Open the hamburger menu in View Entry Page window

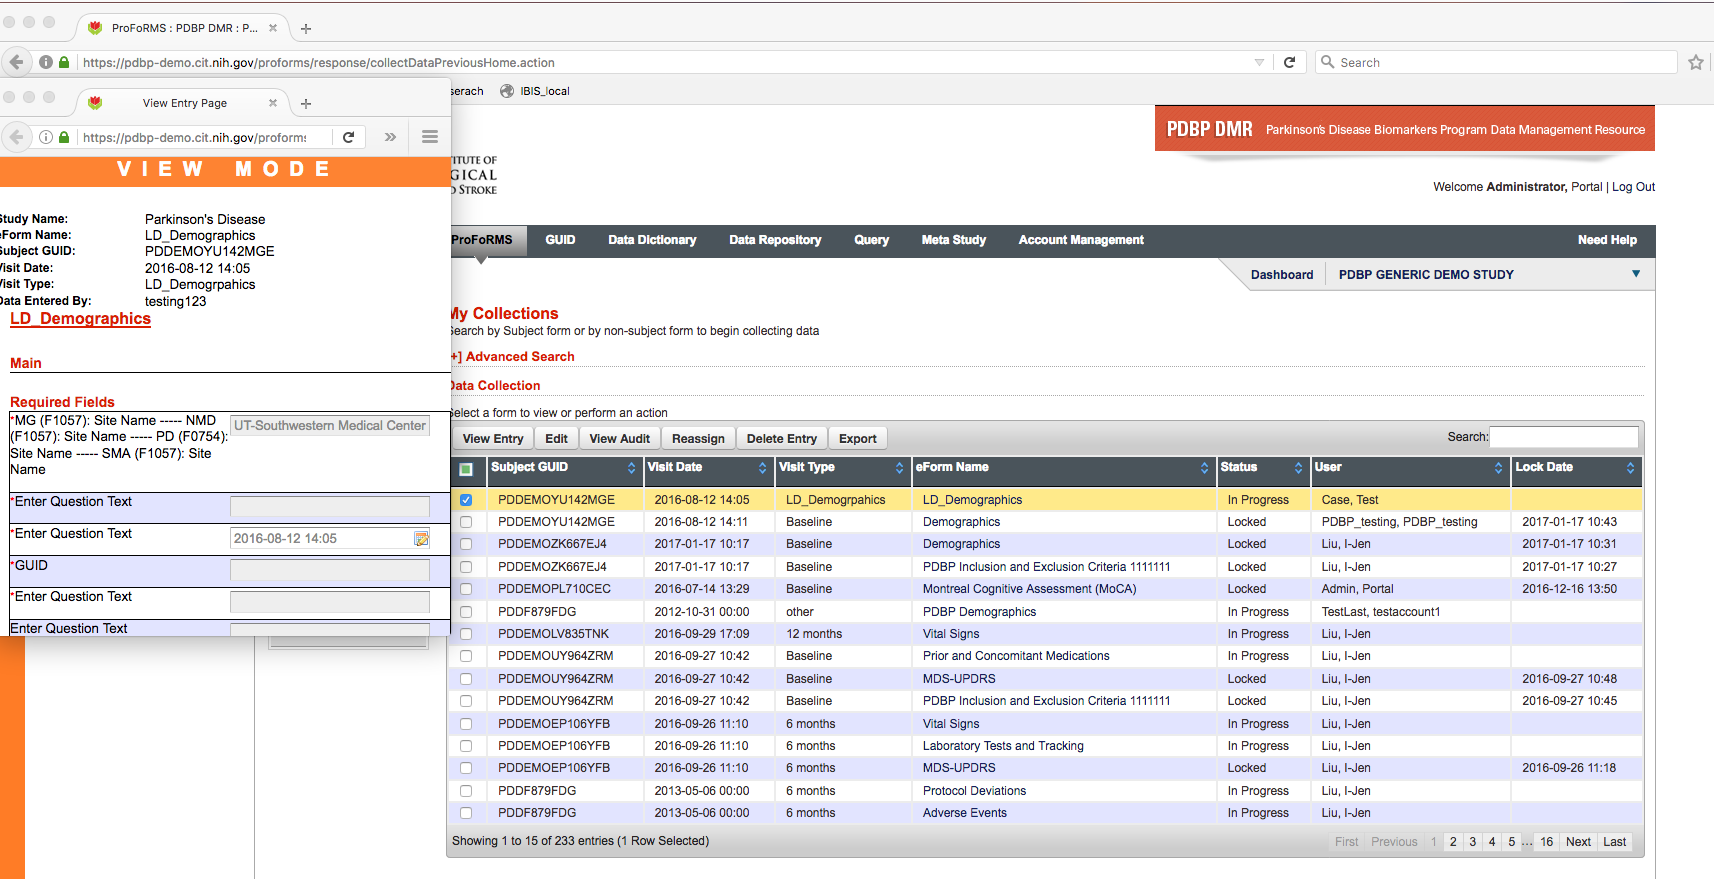coord(430,137)
